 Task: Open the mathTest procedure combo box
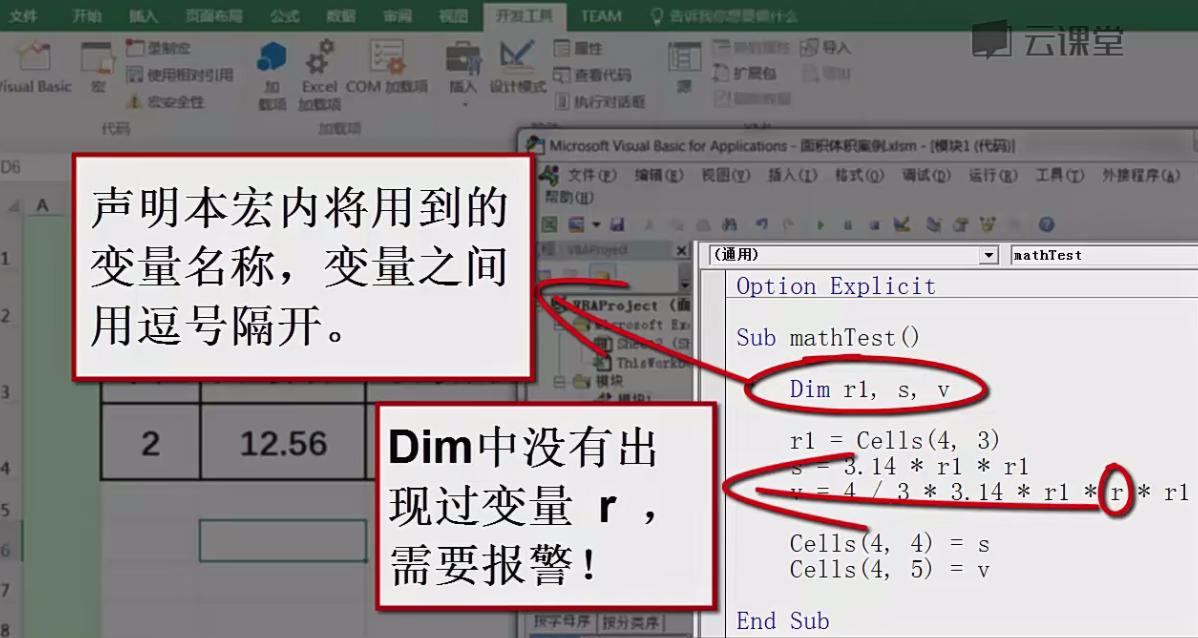(x=1104, y=255)
